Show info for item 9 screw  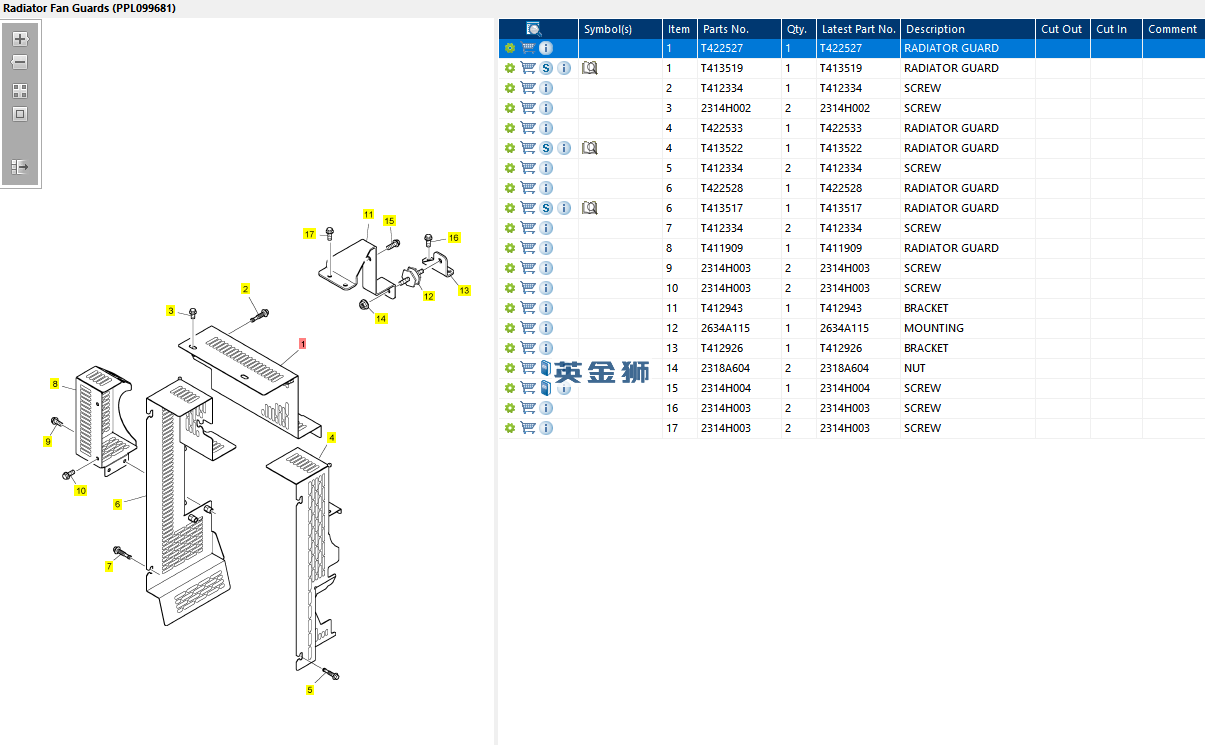546,268
